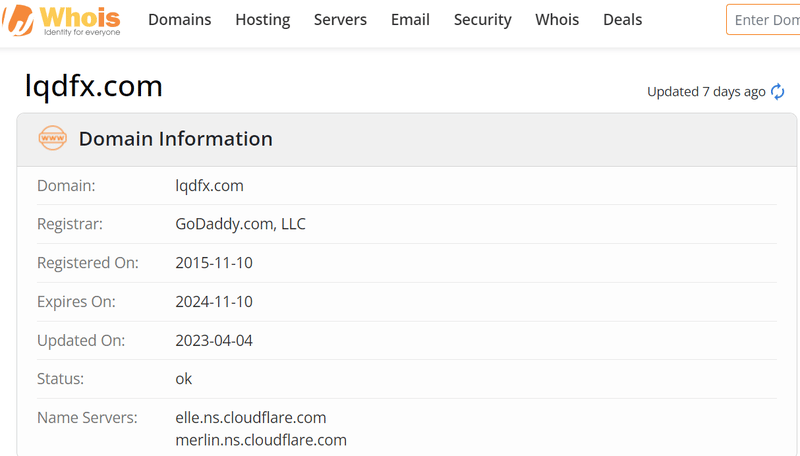The height and width of the screenshot is (456, 800).
Task: Go to the Whois nav item
Action: (x=557, y=19)
